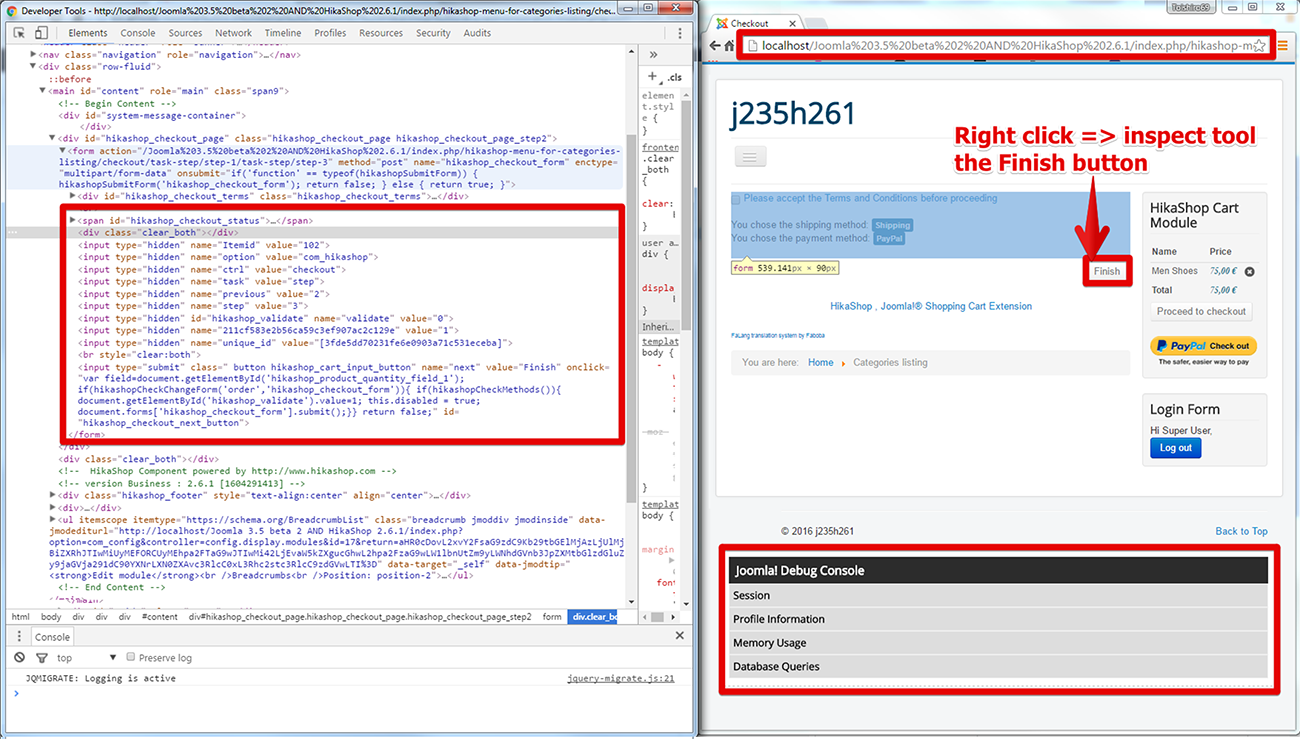Activate the DevTools element inspector arrow

pyautogui.click(x=19, y=33)
